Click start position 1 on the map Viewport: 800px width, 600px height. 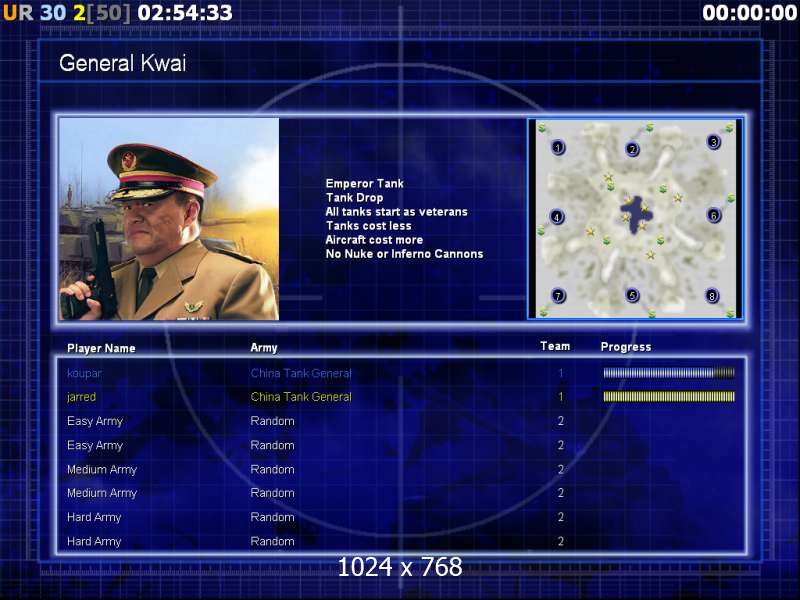point(558,148)
